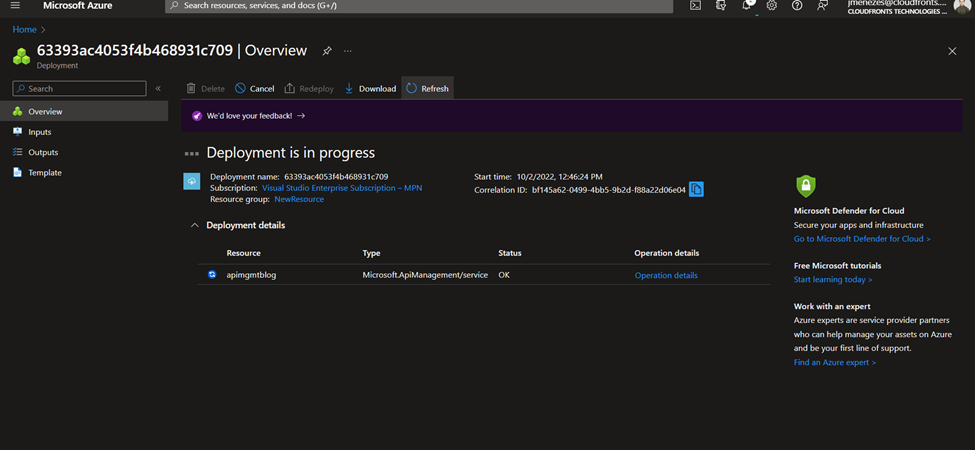
Task: Open the Settings gear
Action: (772, 5)
